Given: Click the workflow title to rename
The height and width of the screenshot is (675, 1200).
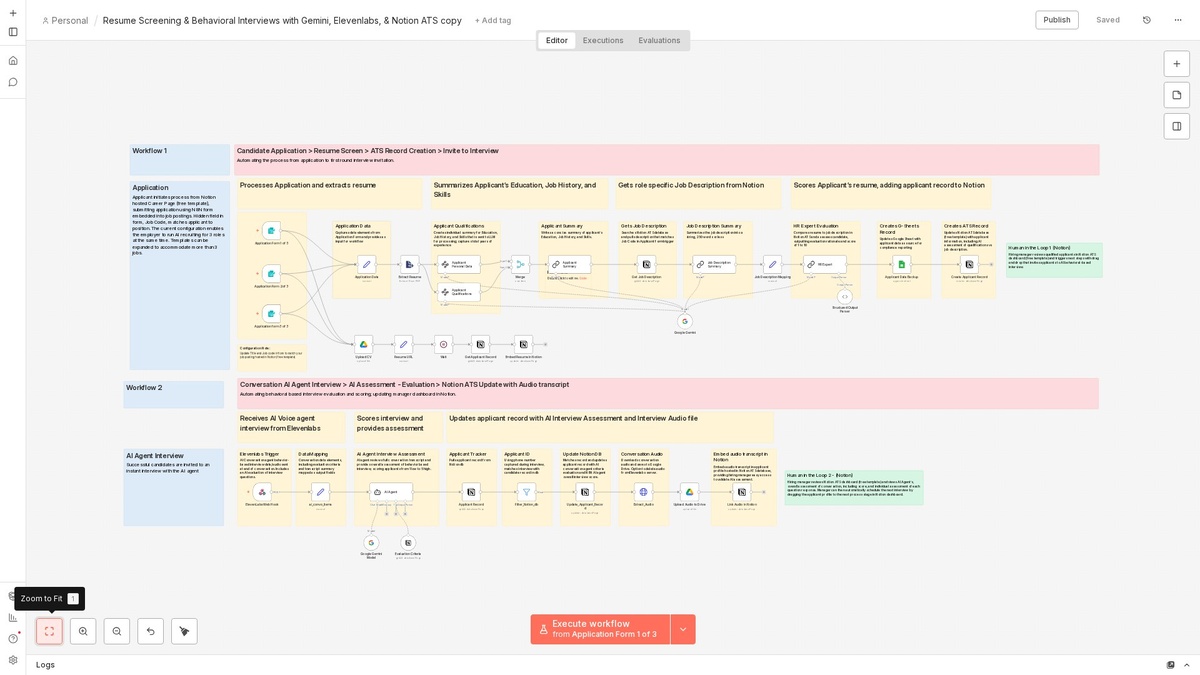Looking at the screenshot, I should coord(282,20).
